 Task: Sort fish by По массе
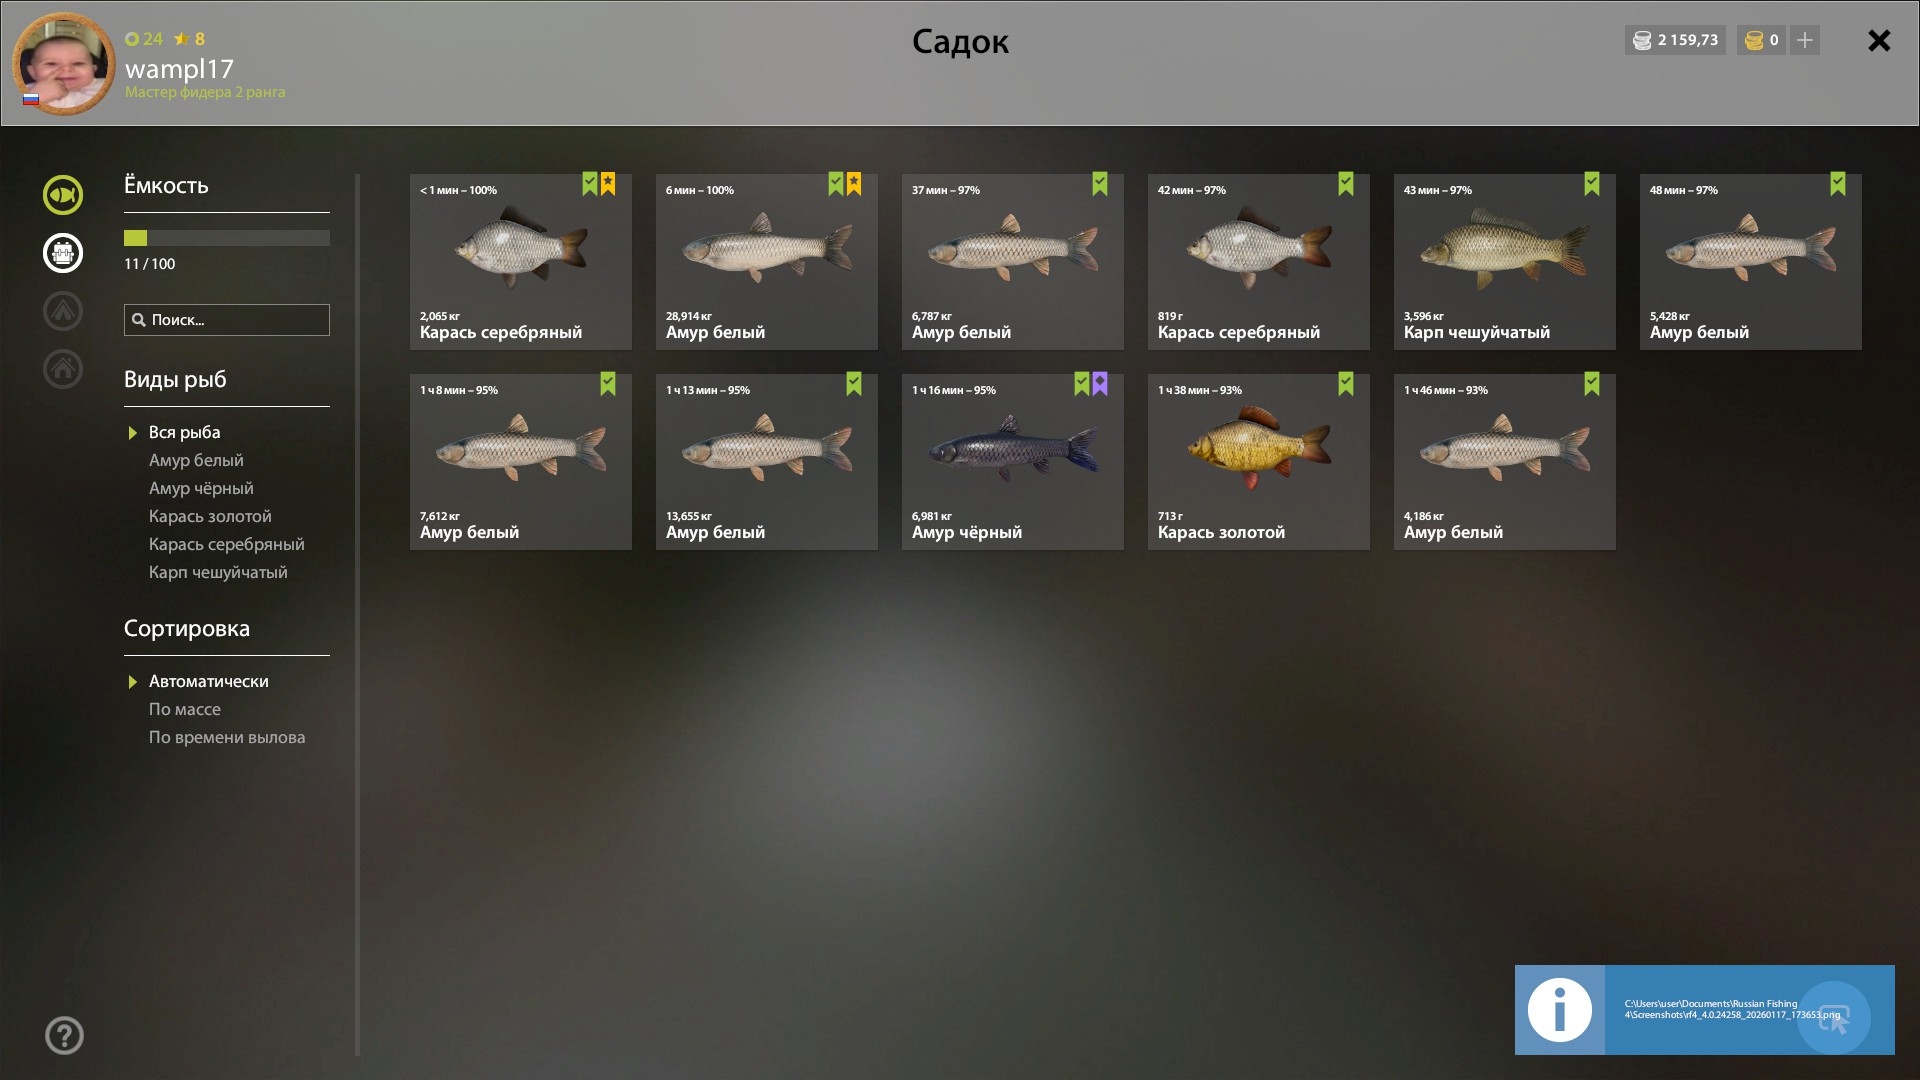(x=185, y=709)
